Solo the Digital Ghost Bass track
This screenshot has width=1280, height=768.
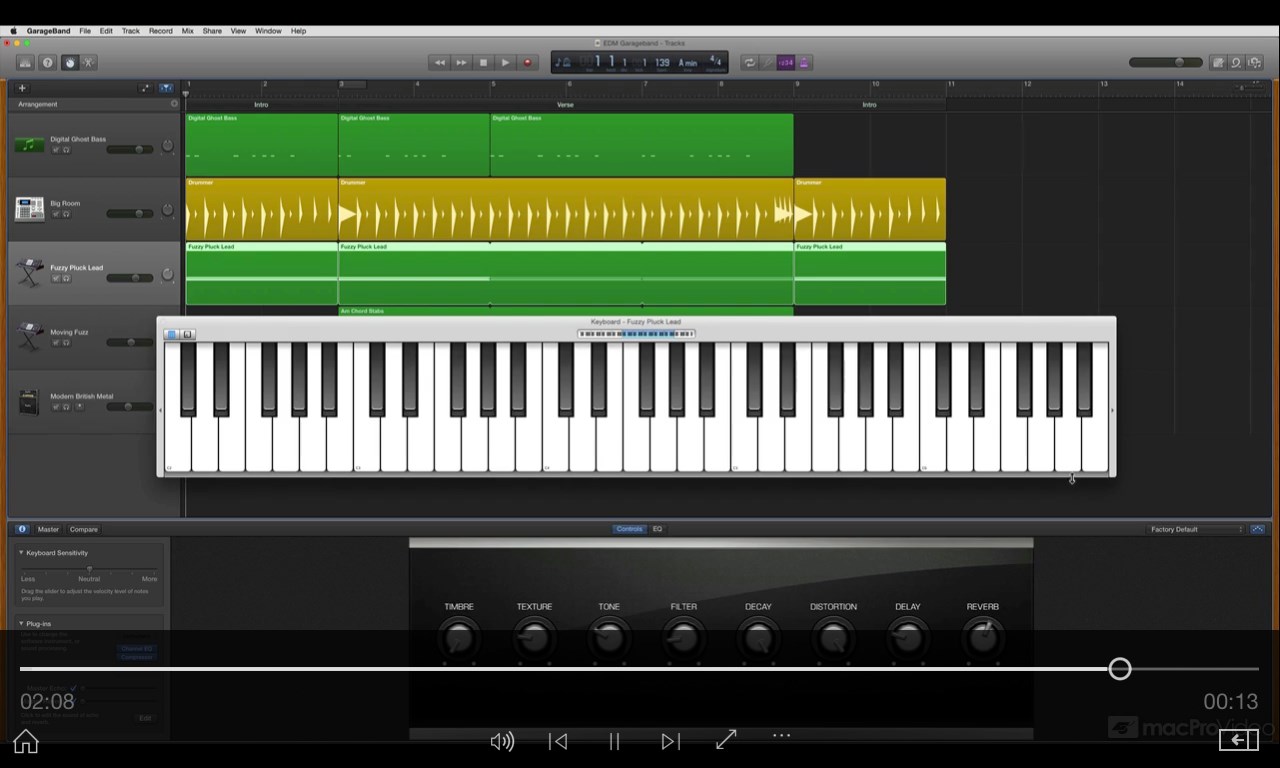(x=66, y=150)
